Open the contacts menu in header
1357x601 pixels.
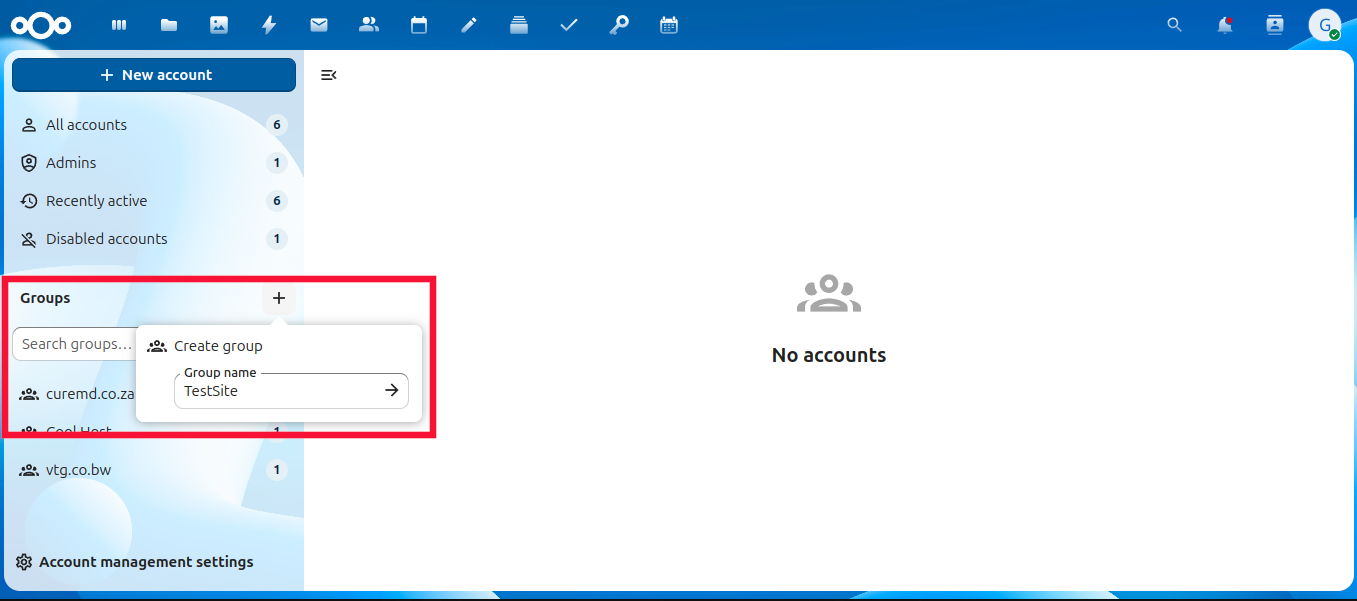point(1275,25)
